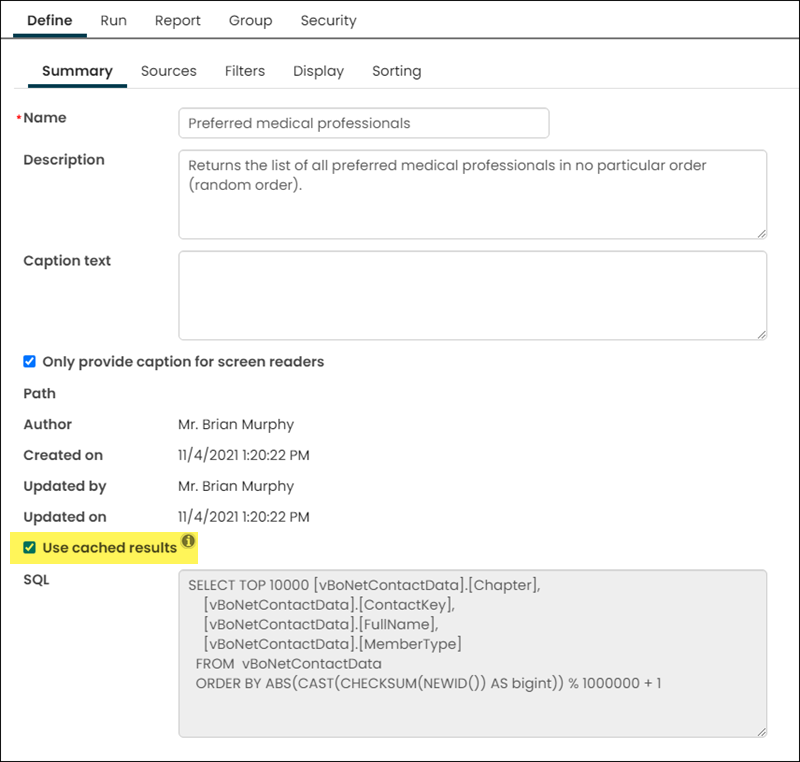Click the Use cached results label text
The image size is (800, 762).
(110, 548)
